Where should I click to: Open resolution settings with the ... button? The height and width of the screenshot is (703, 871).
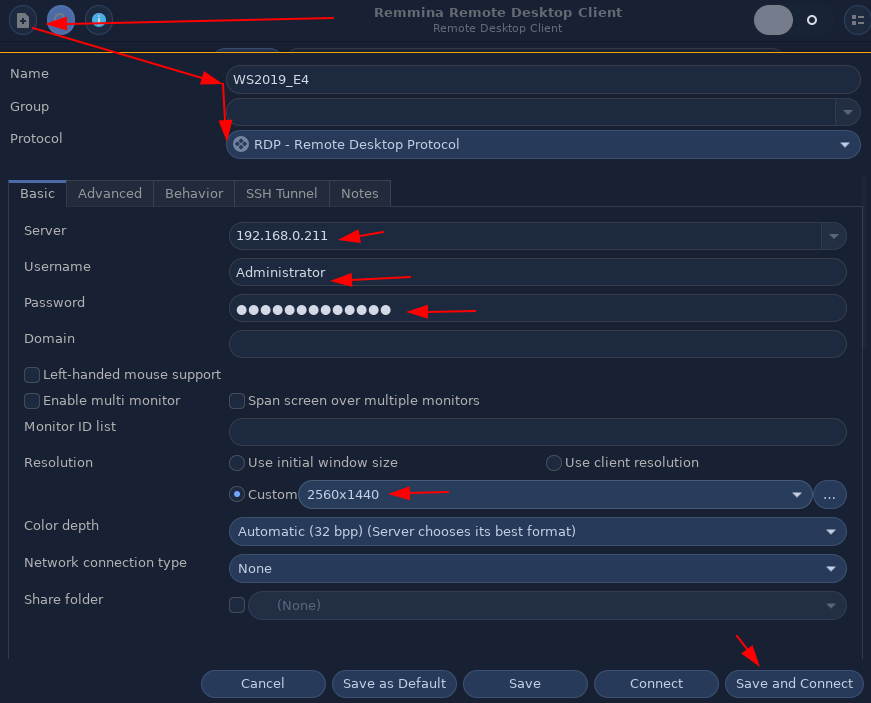(829, 494)
